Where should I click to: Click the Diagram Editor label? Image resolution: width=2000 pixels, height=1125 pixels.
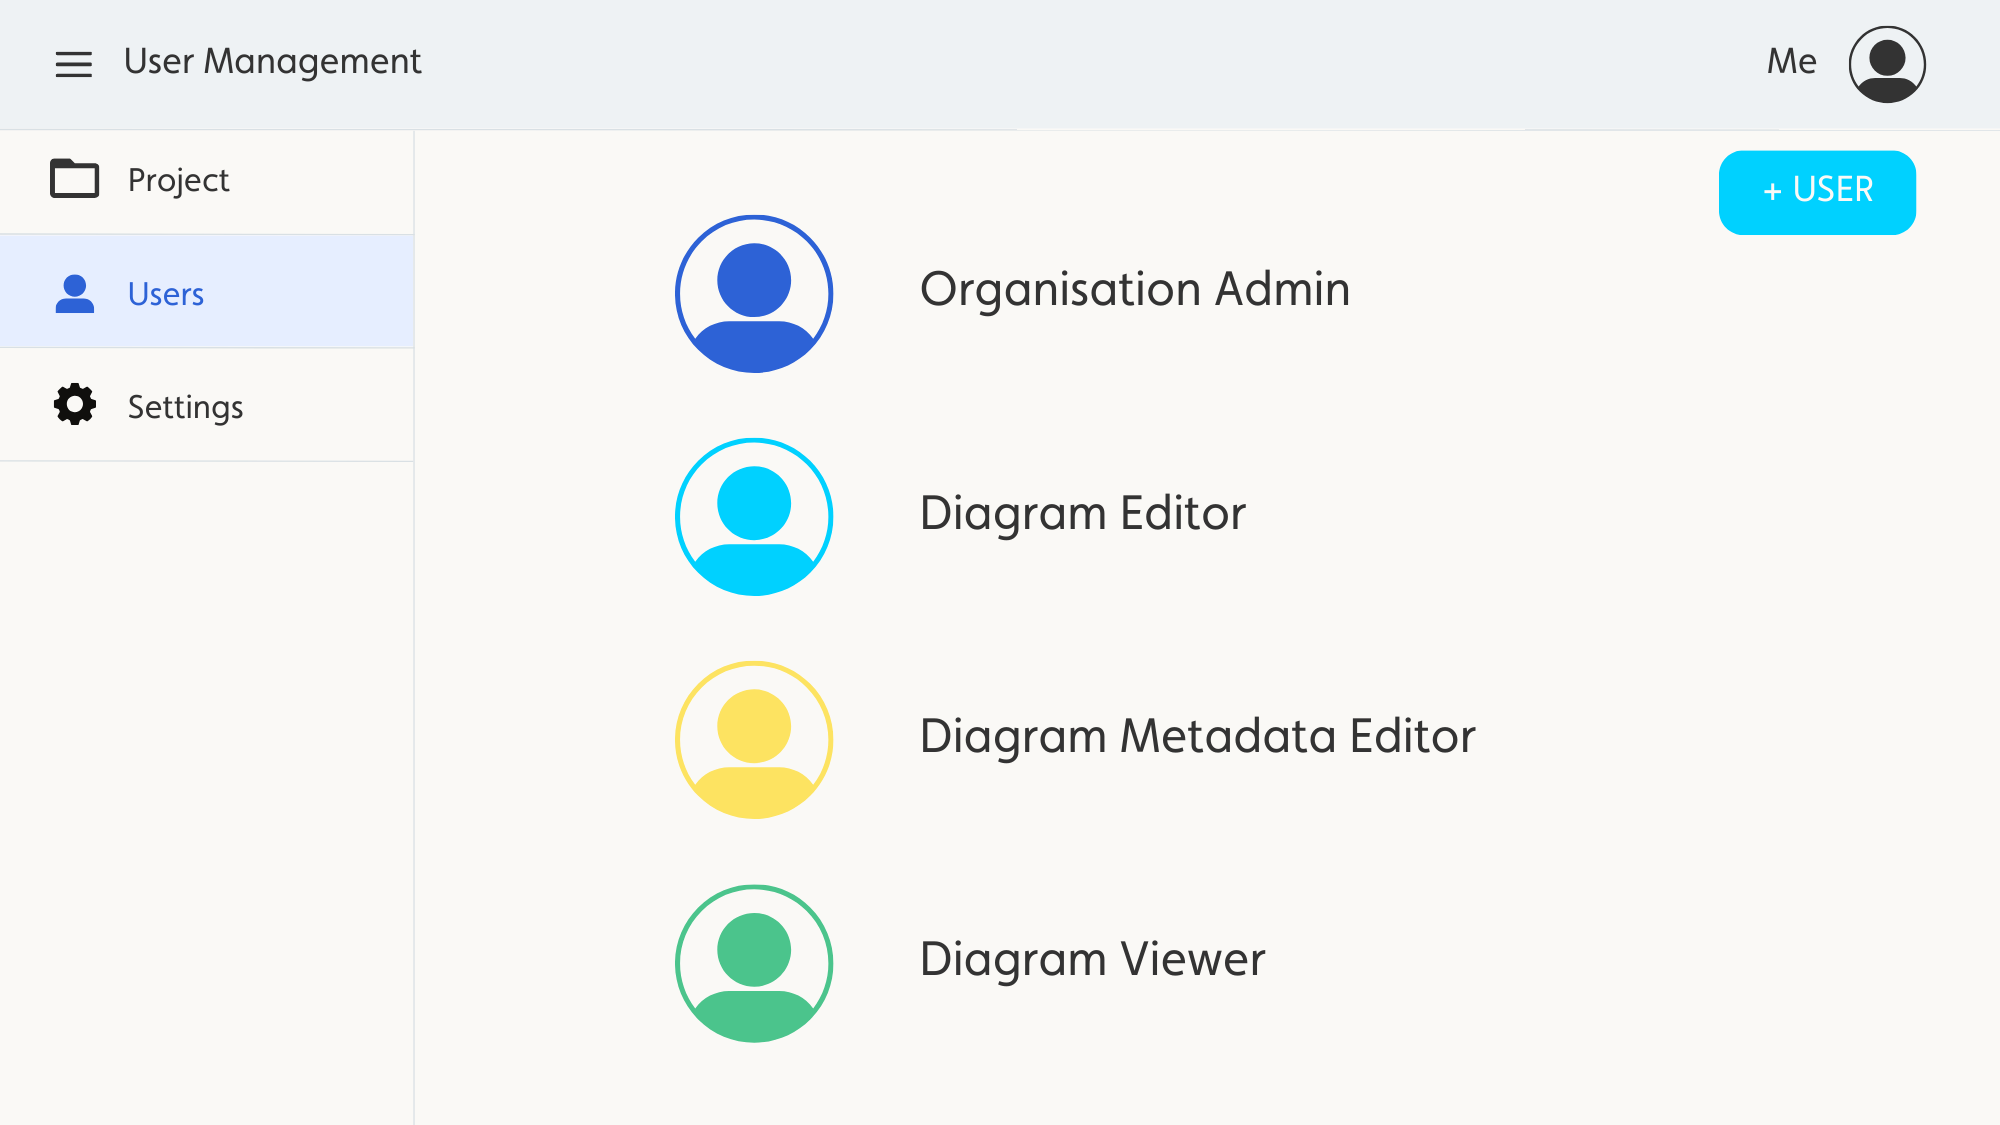point(1082,513)
